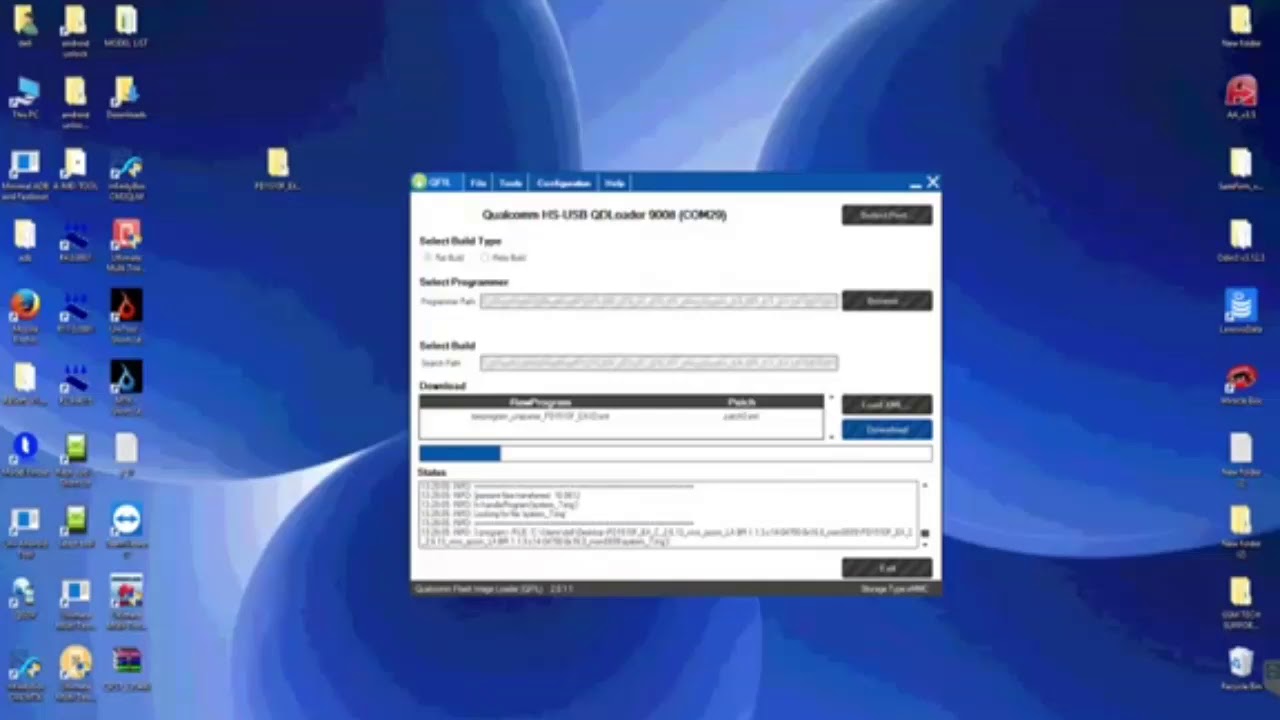Open the Recycle Bin
The image size is (1280, 720).
point(1241,668)
